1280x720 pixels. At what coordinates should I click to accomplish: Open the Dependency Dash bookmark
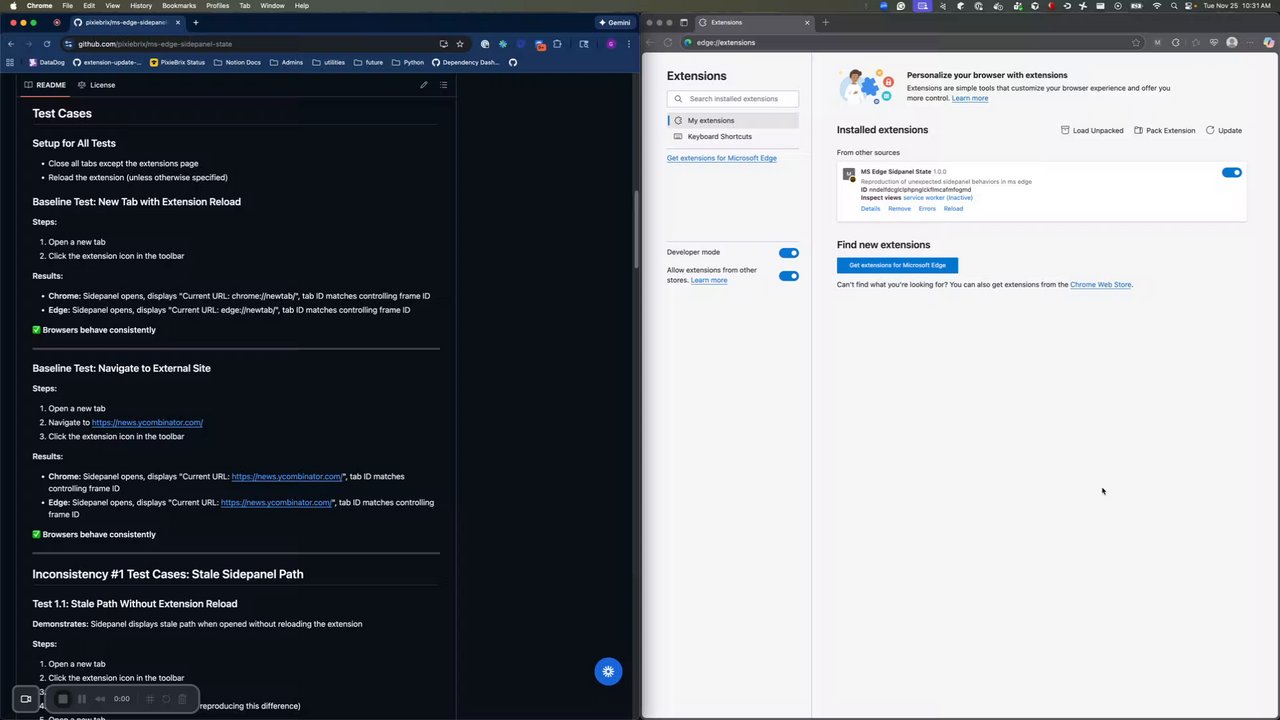click(x=465, y=62)
